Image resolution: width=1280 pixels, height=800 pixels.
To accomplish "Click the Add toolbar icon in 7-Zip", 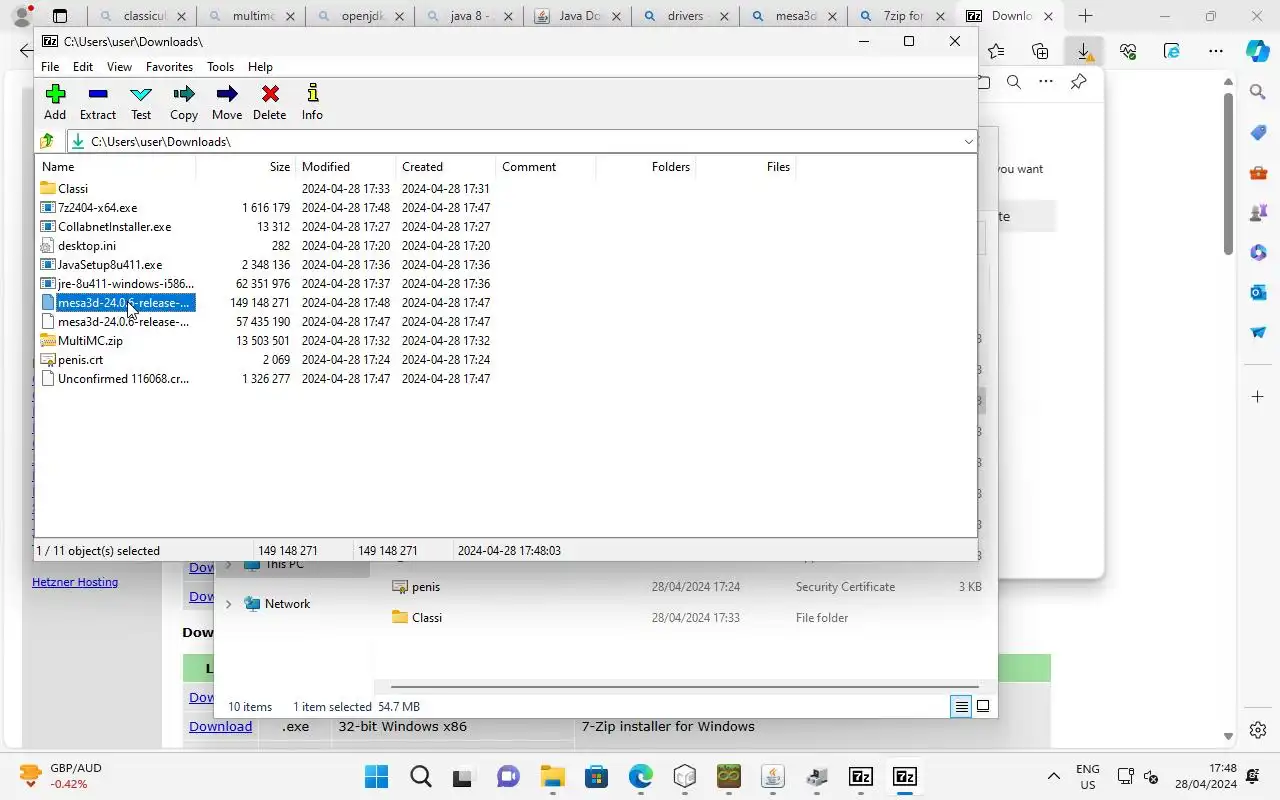I will click(x=55, y=102).
